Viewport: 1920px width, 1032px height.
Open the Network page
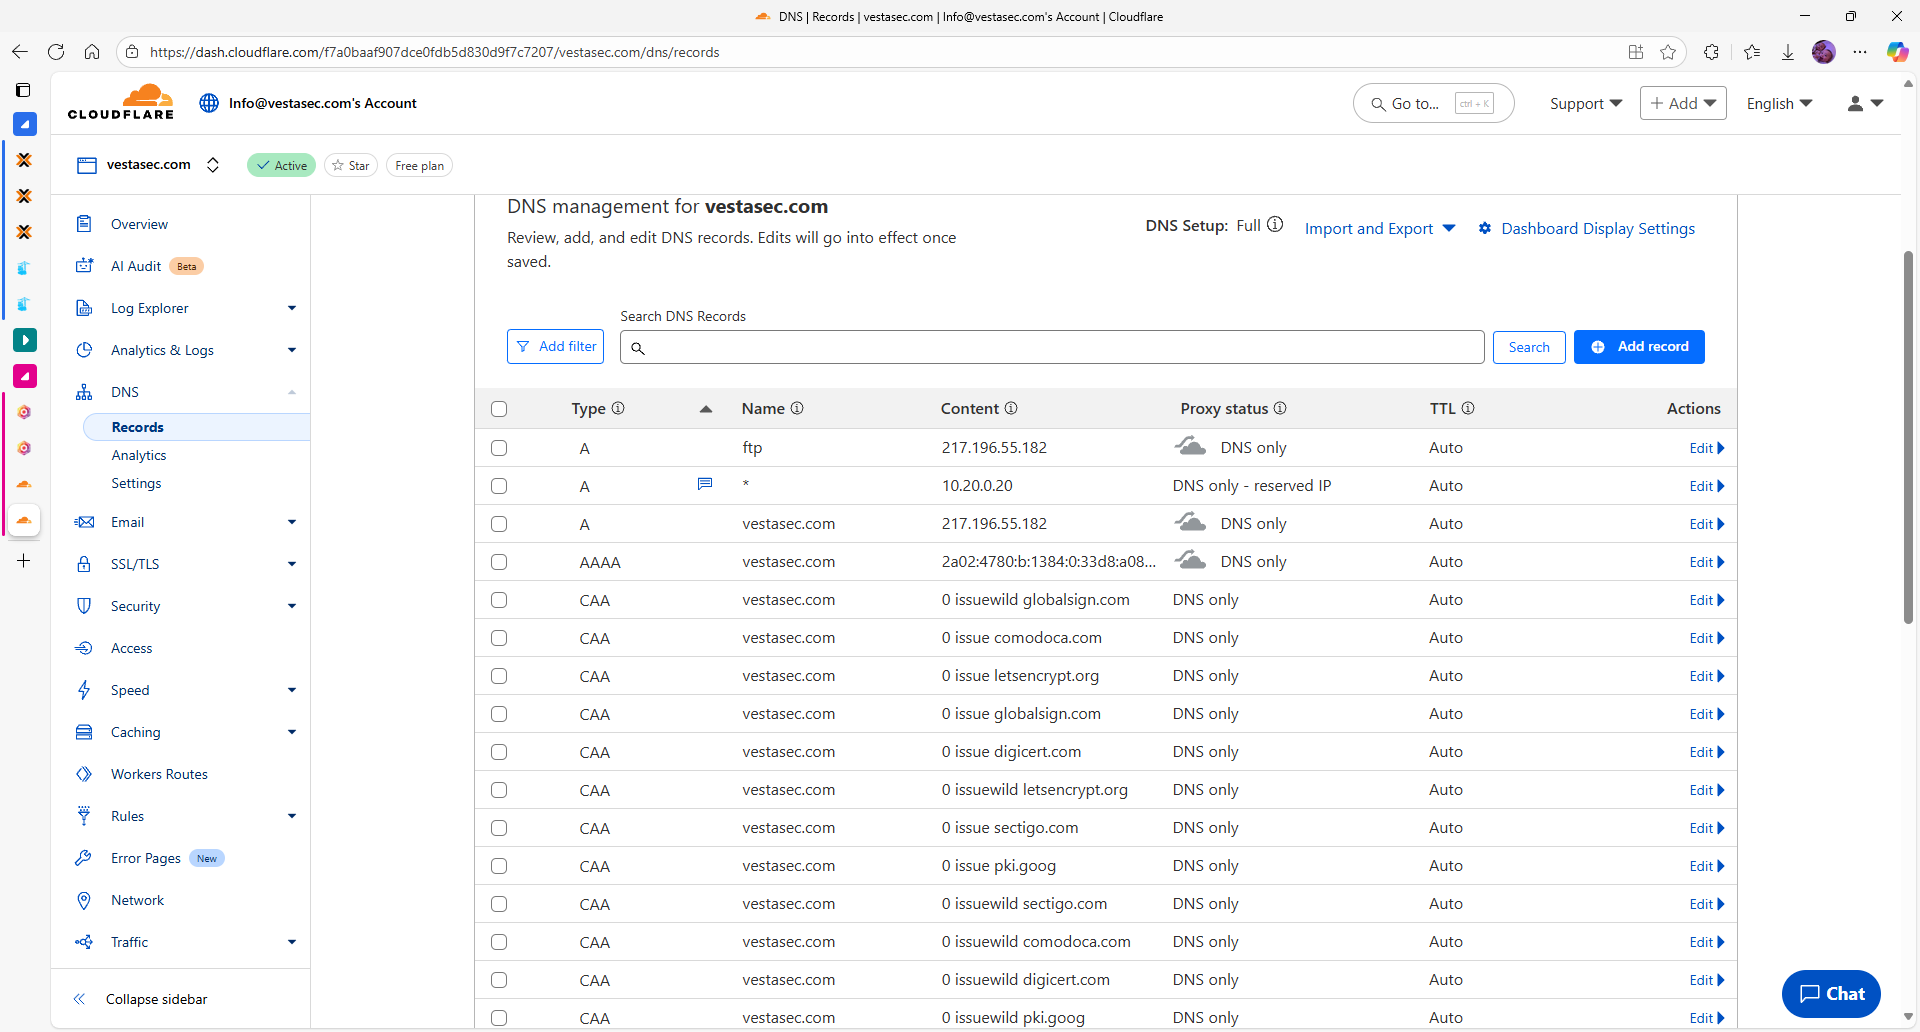point(137,900)
